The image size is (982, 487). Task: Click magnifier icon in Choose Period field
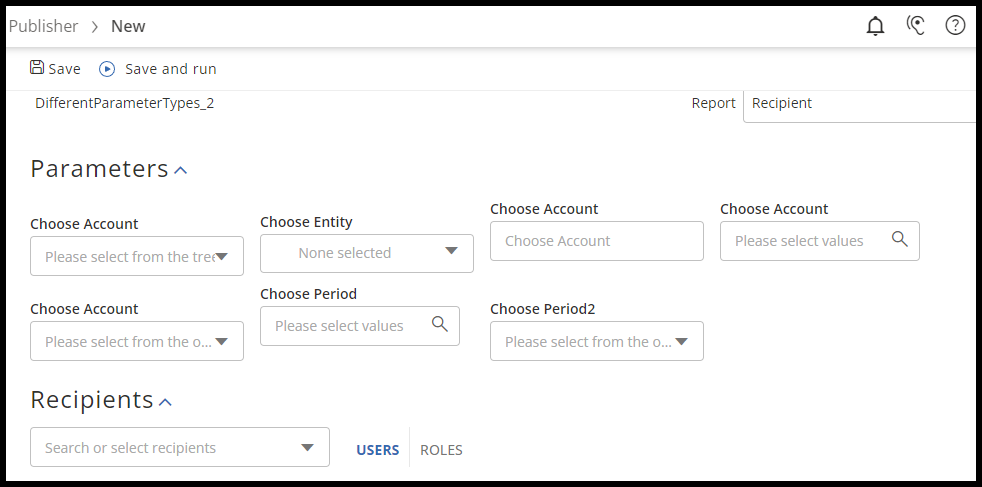439,325
